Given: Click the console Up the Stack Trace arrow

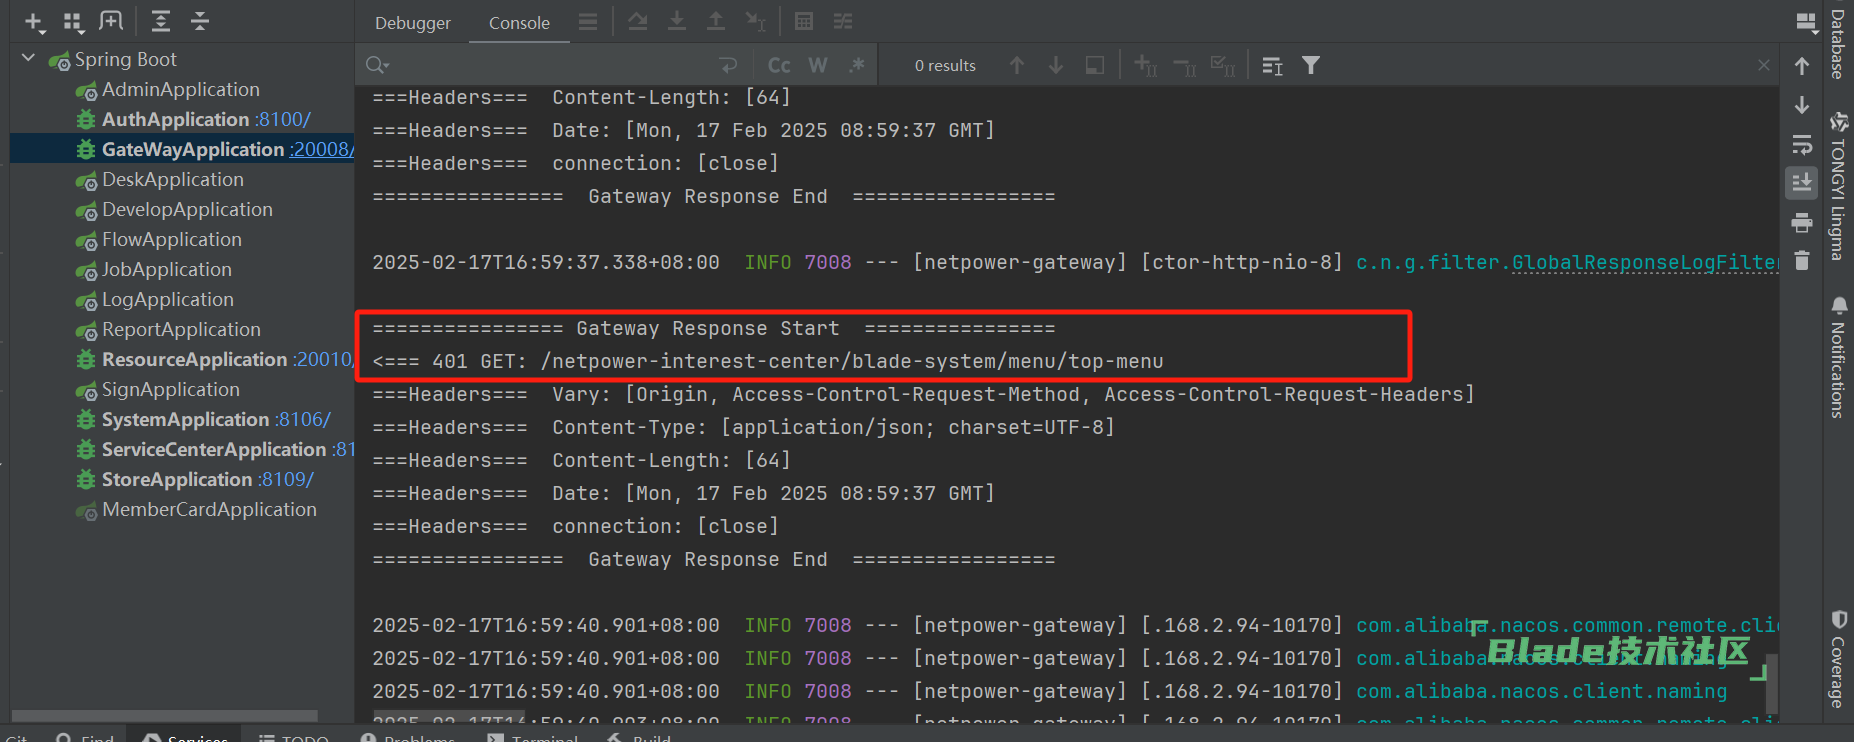Looking at the screenshot, I should (x=1802, y=66).
